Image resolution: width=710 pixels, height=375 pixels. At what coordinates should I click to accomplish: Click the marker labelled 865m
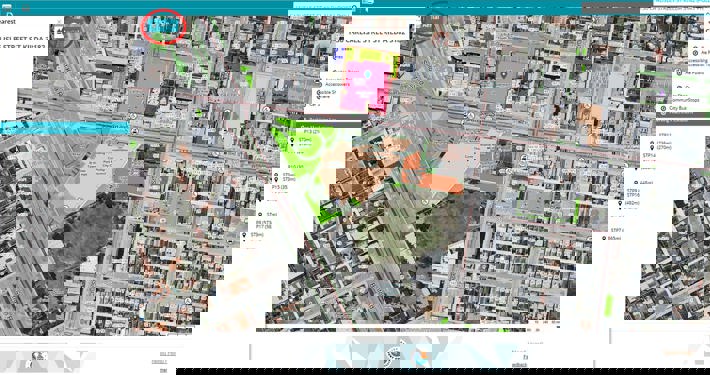pos(604,238)
